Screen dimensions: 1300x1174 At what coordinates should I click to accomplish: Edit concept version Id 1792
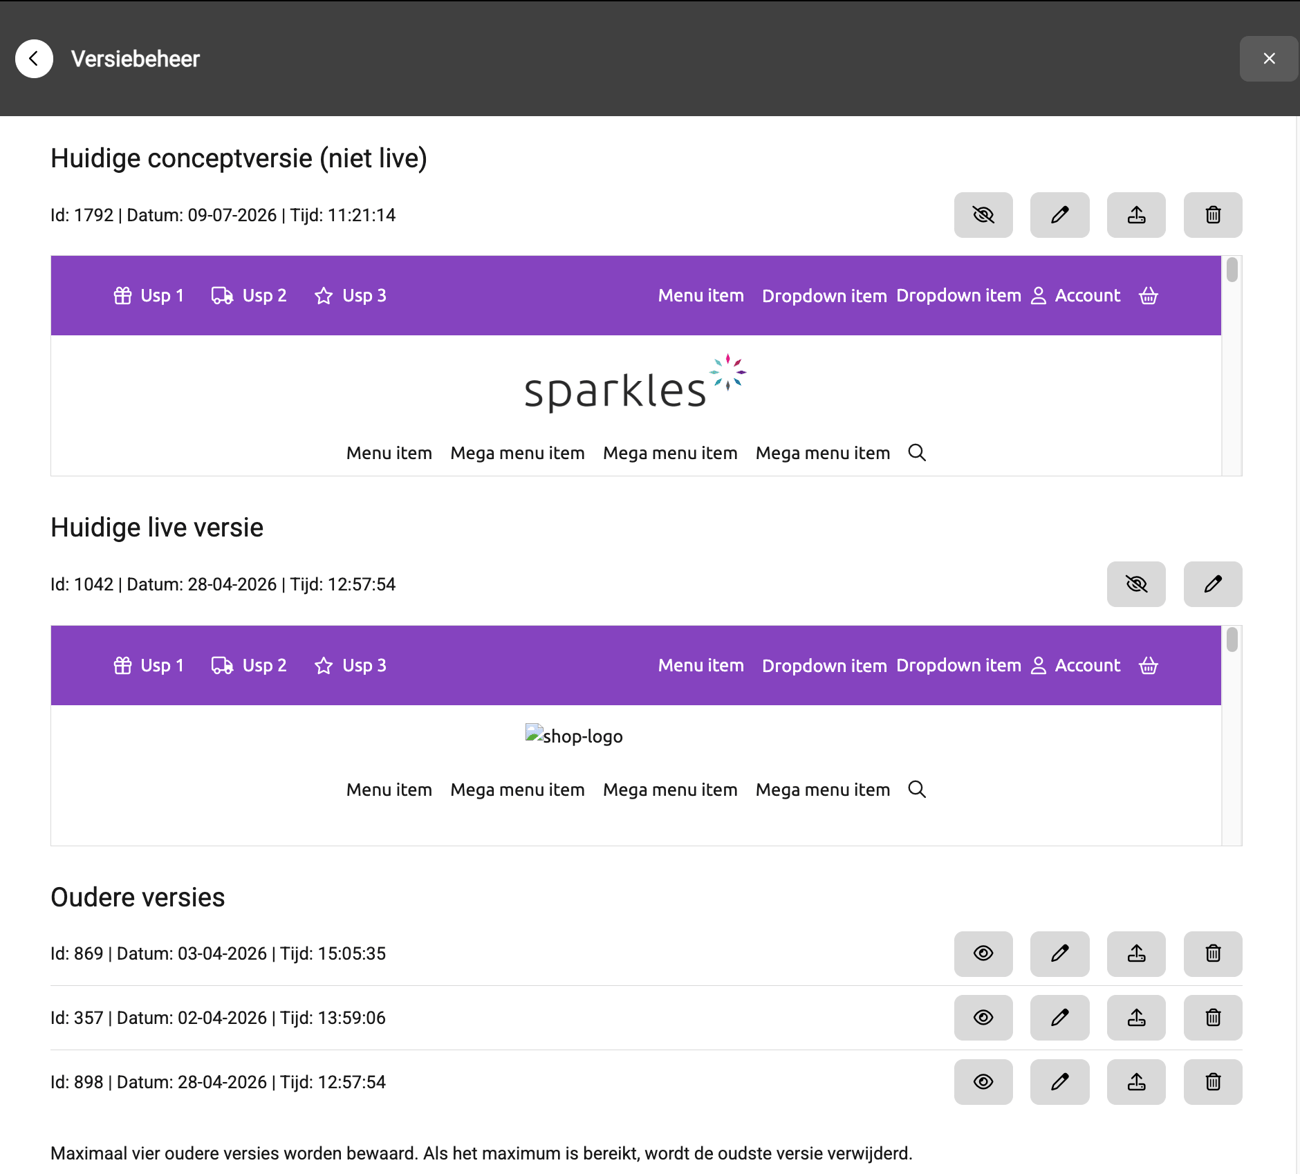(1060, 215)
